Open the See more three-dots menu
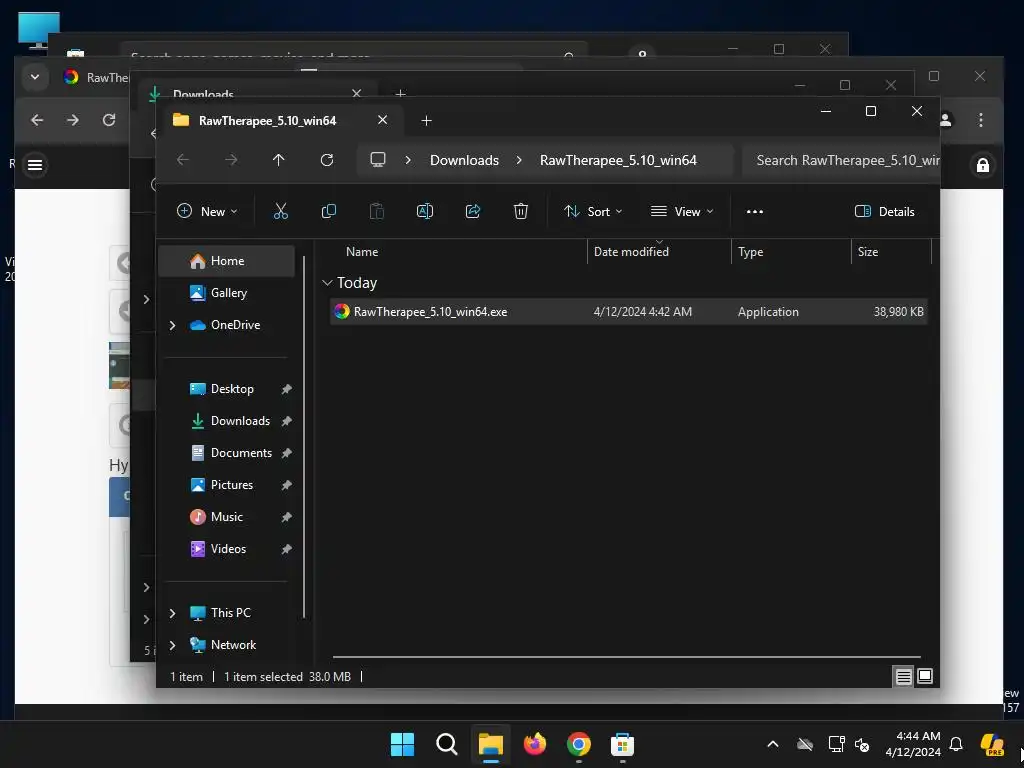The image size is (1024, 768). pyautogui.click(x=755, y=212)
